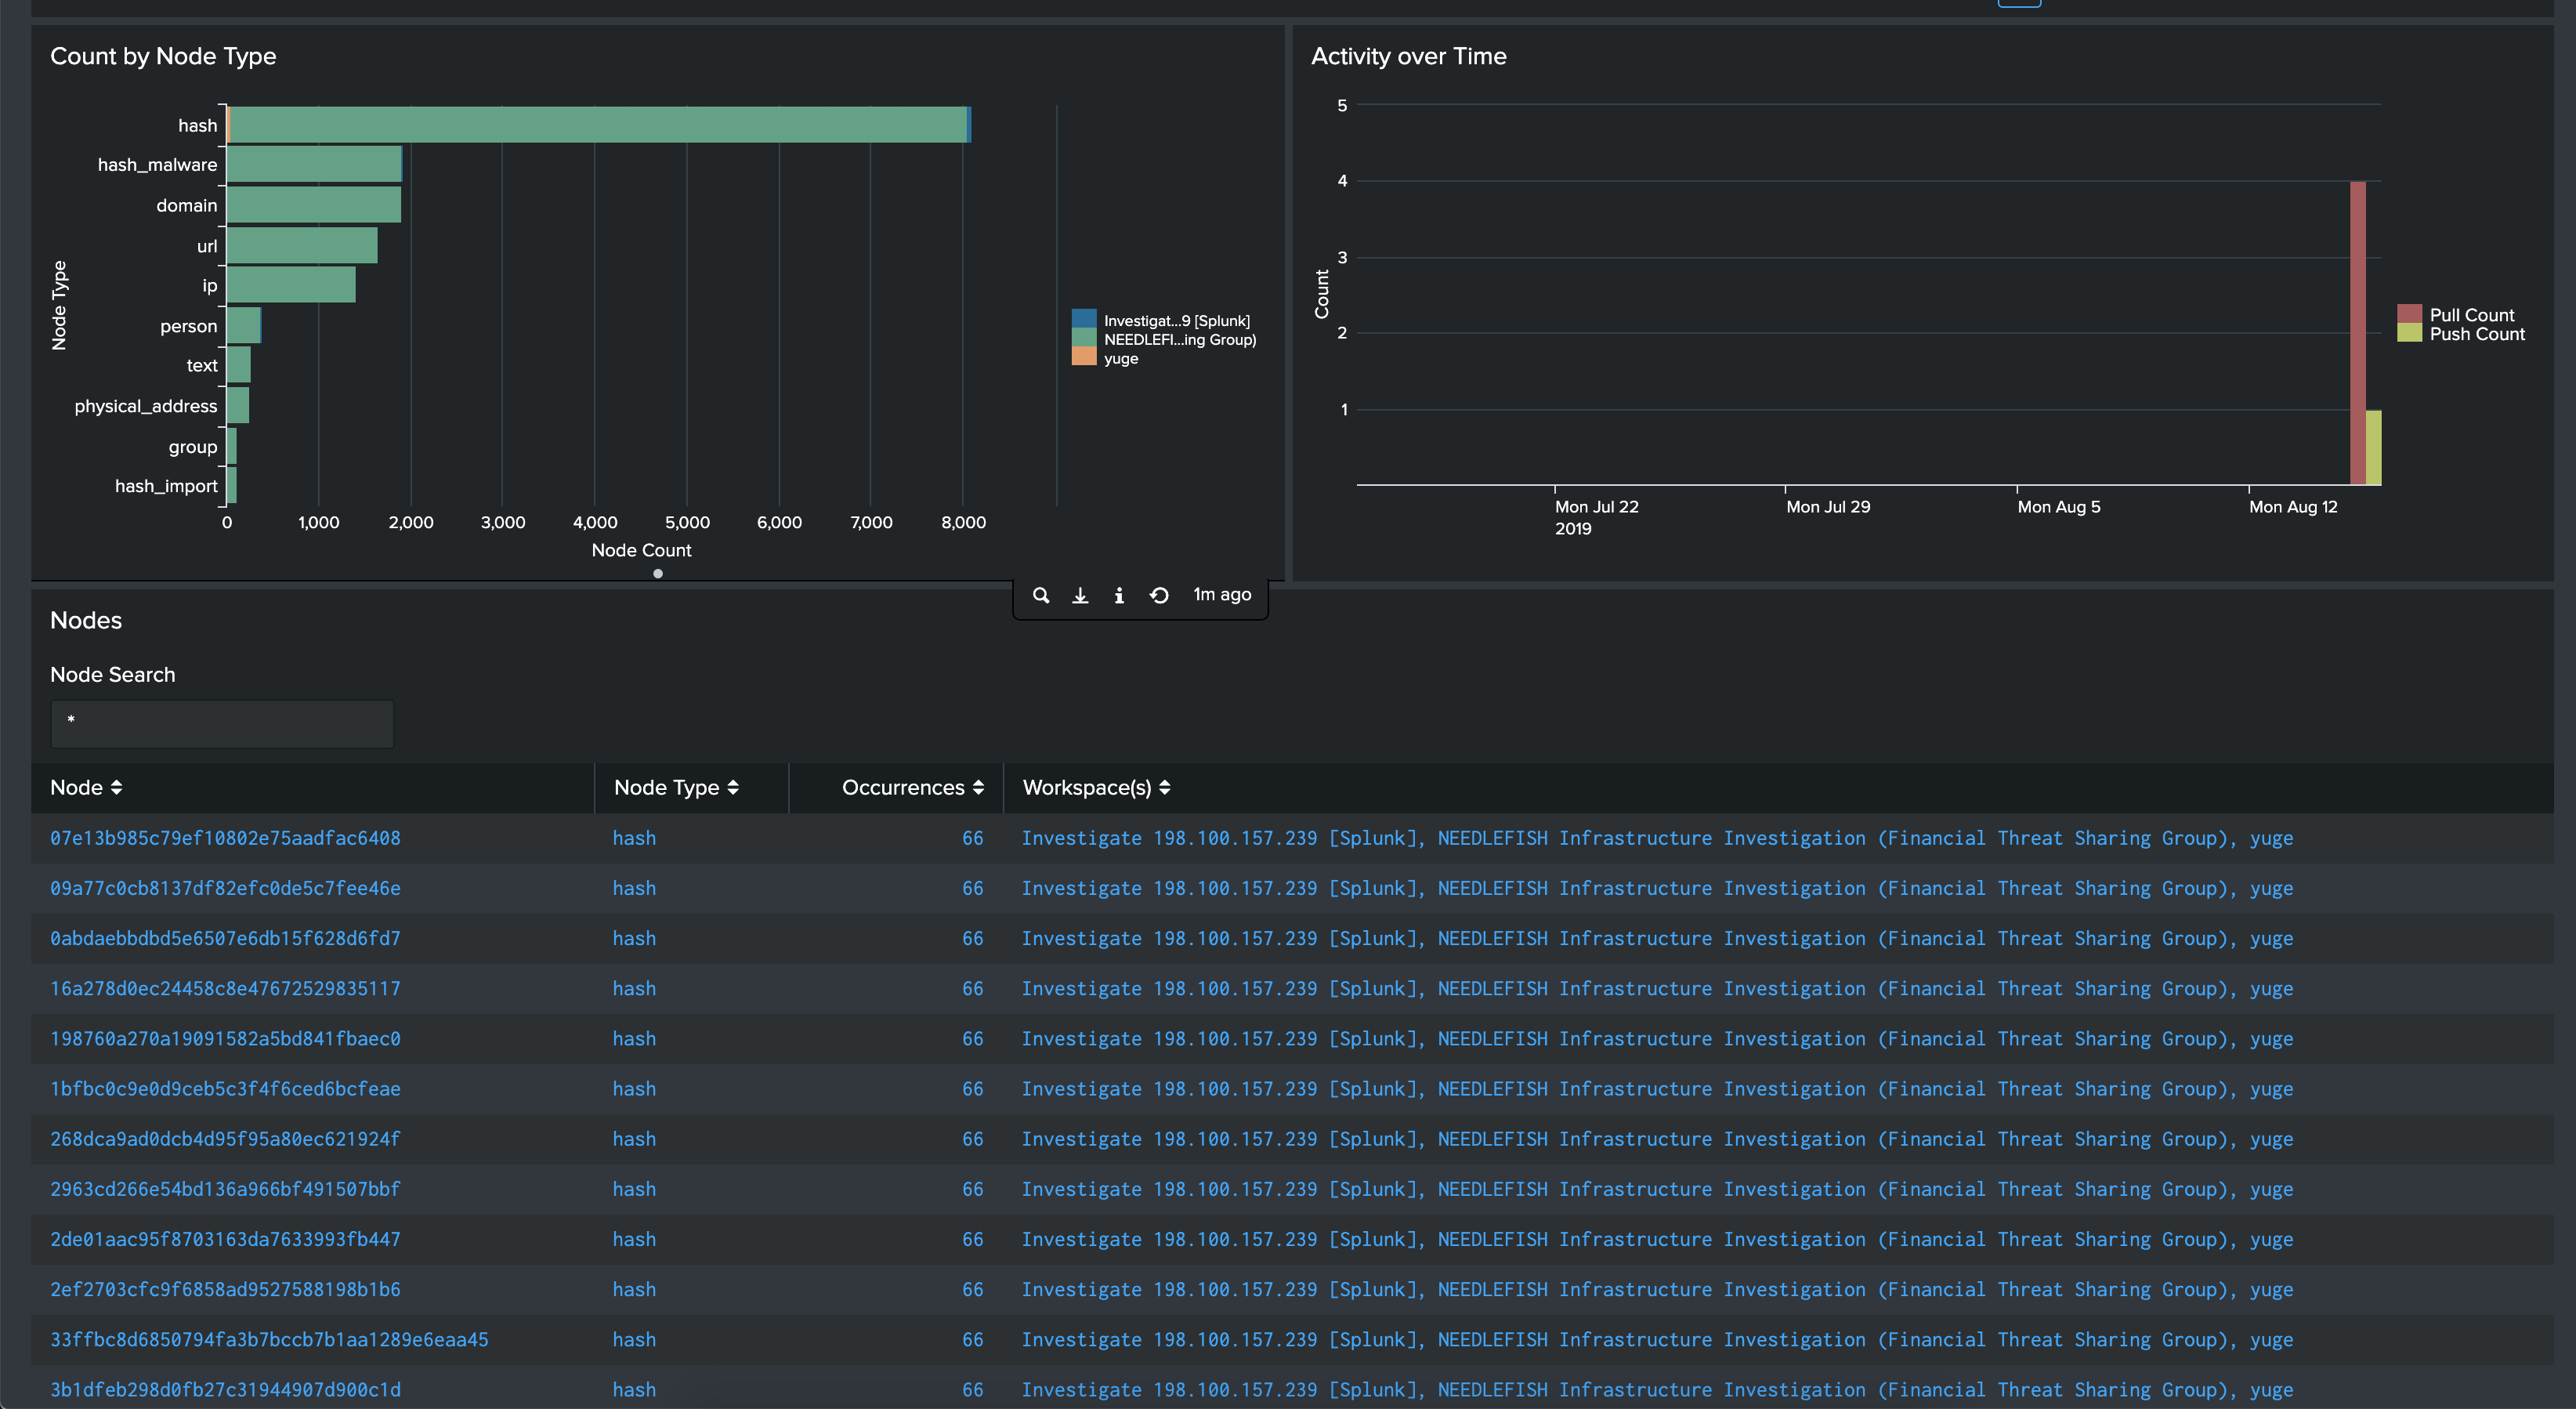Open node 09a77c0cb8137df82efc0de5c7fee46e
2576x1409 pixels.
[225, 889]
